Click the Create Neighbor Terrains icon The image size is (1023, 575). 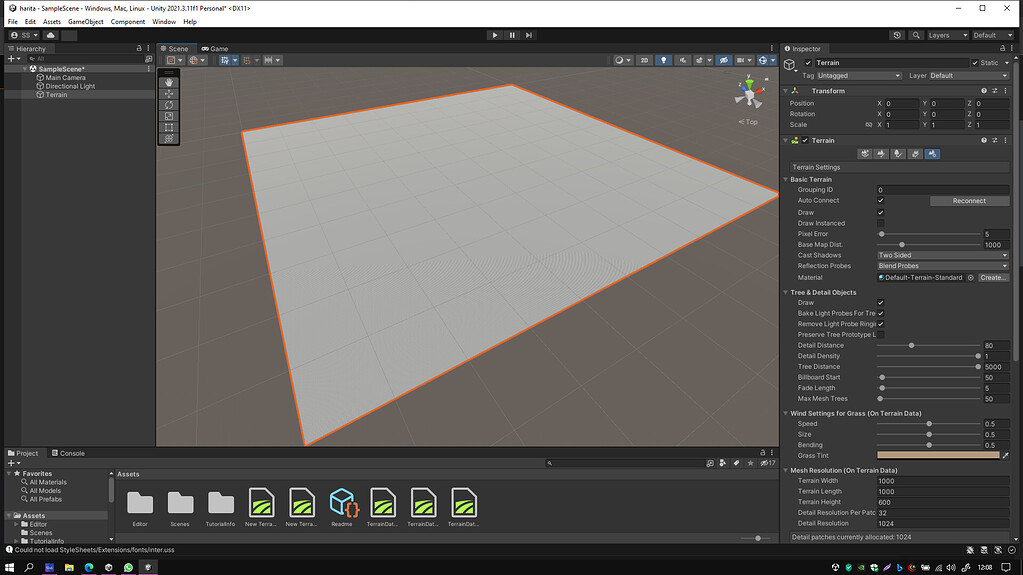click(x=865, y=154)
